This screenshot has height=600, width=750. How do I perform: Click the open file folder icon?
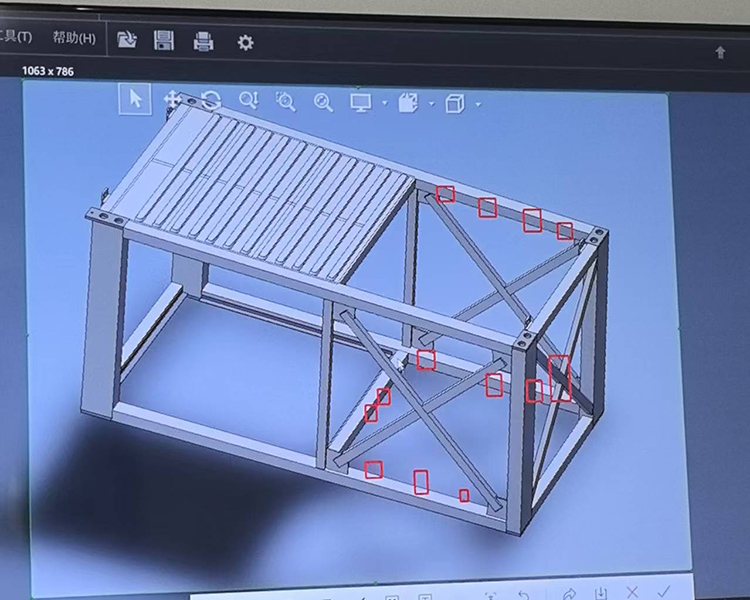(x=127, y=40)
